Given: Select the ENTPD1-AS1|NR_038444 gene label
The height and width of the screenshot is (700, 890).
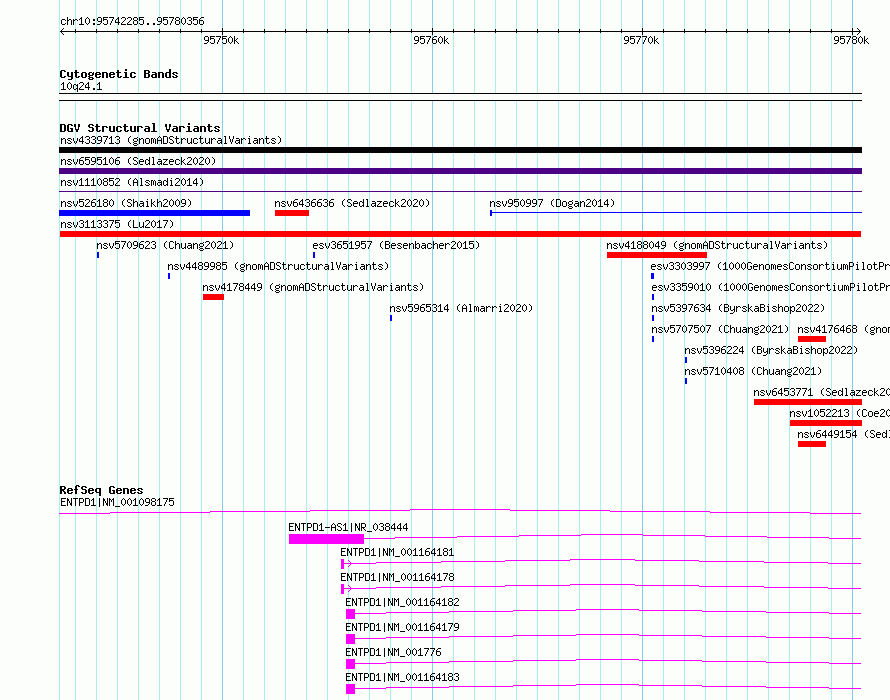Looking at the screenshot, I should (348, 527).
